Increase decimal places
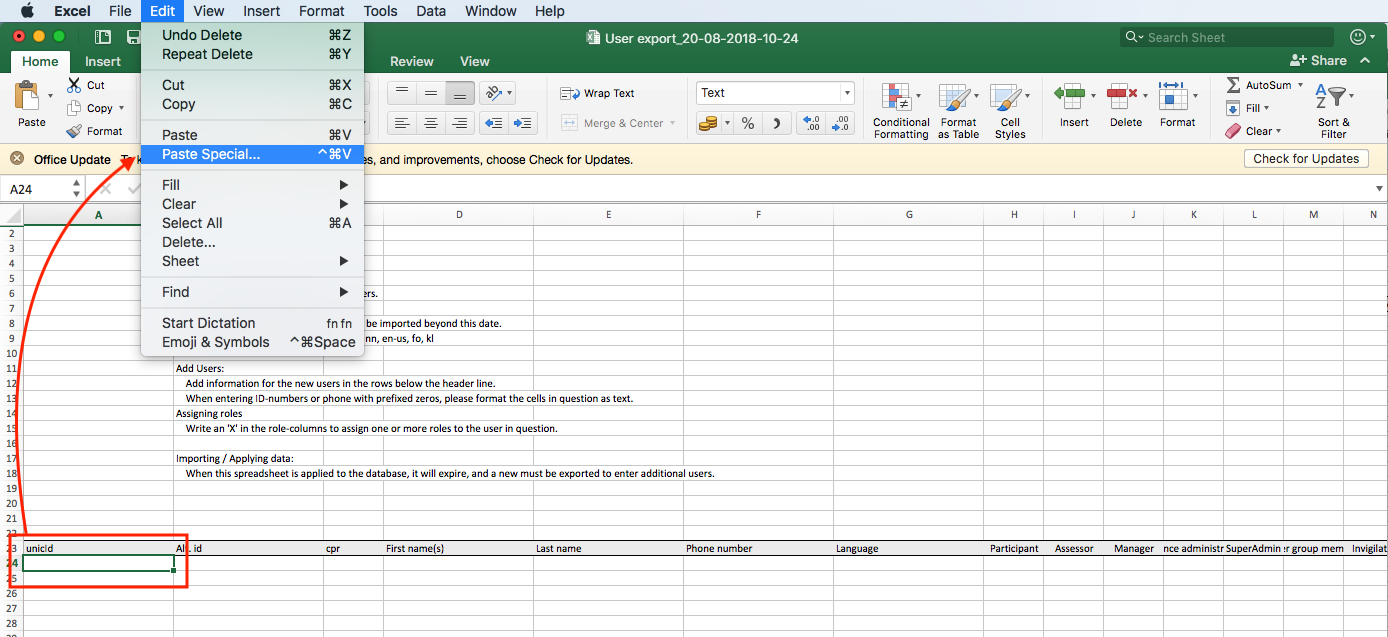 pos(812,123)
